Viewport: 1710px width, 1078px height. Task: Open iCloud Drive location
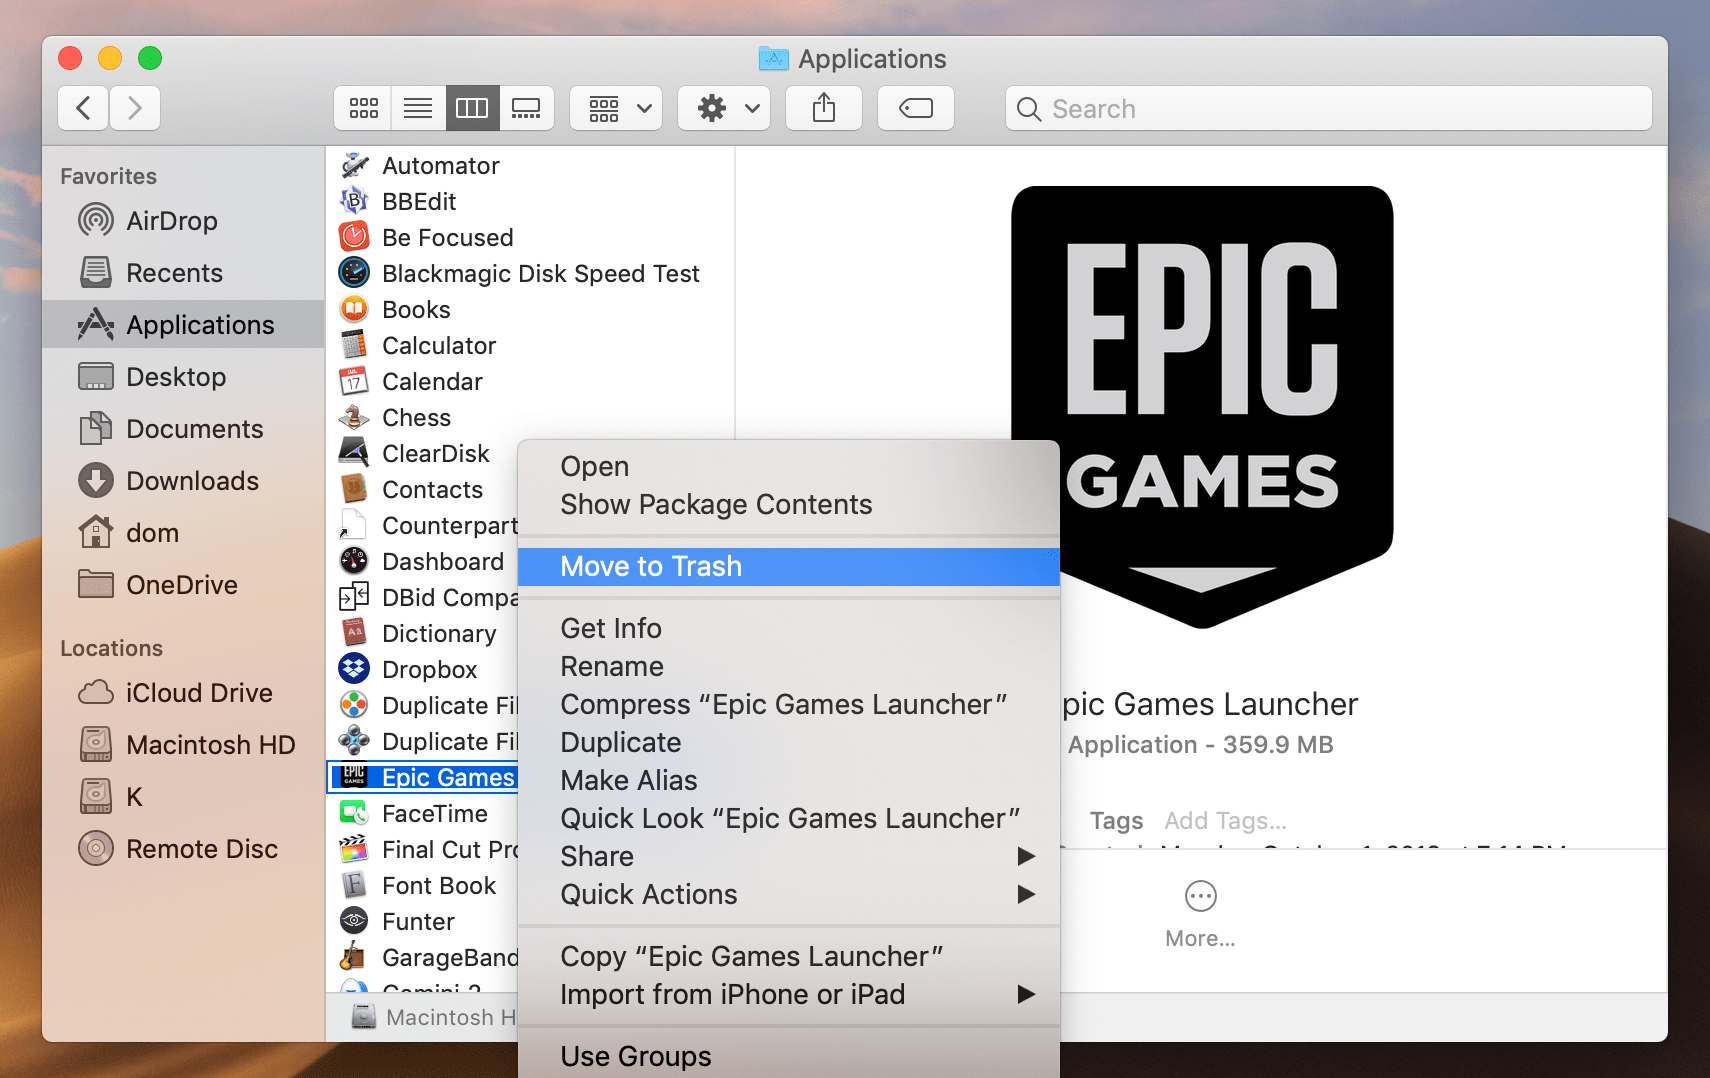click(x=183, y=693)
